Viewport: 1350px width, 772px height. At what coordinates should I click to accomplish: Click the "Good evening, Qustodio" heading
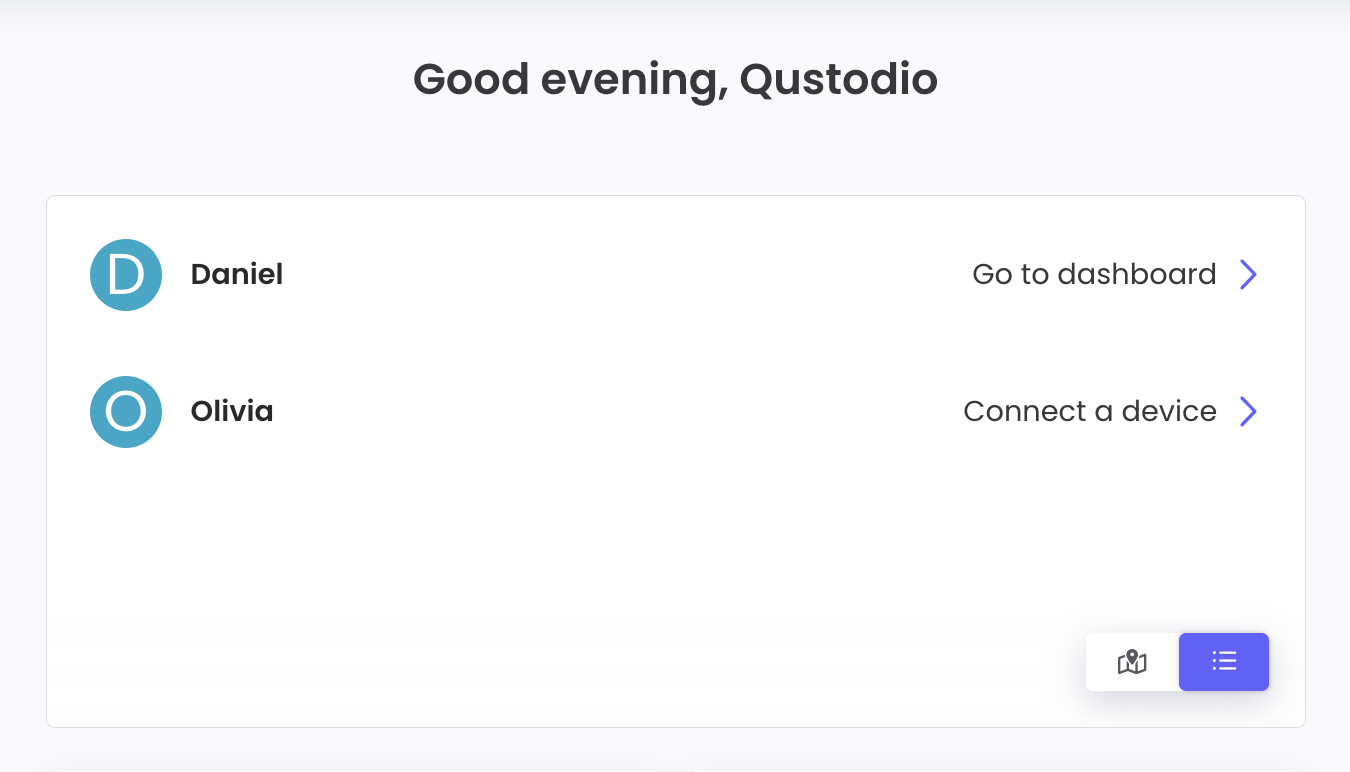675,80
